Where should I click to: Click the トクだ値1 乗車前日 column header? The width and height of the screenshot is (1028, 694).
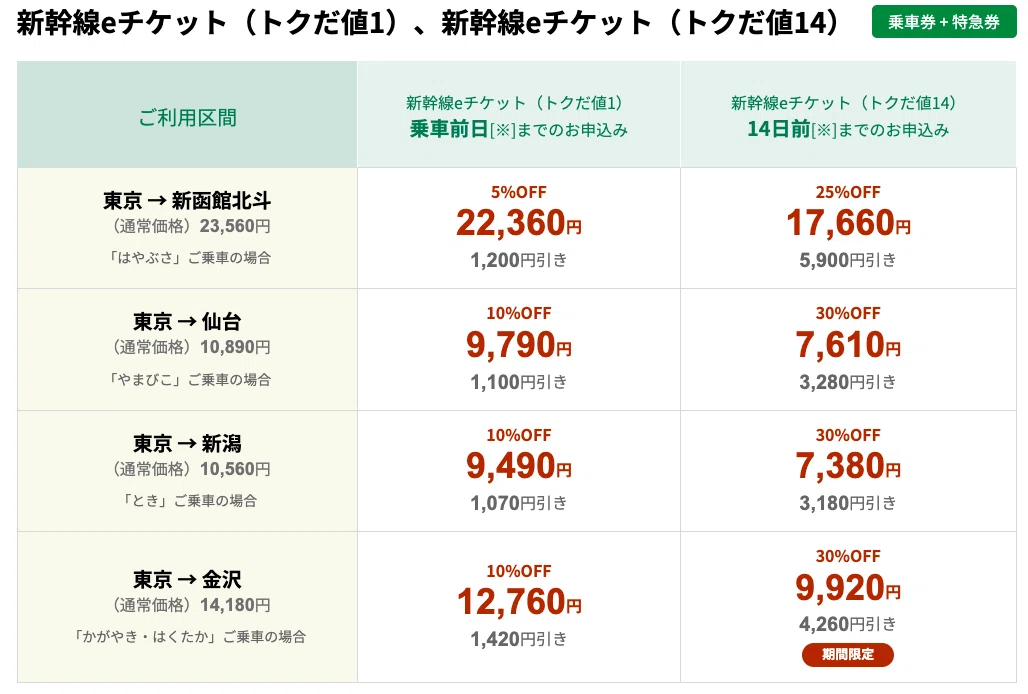click(x=519, y=115)
